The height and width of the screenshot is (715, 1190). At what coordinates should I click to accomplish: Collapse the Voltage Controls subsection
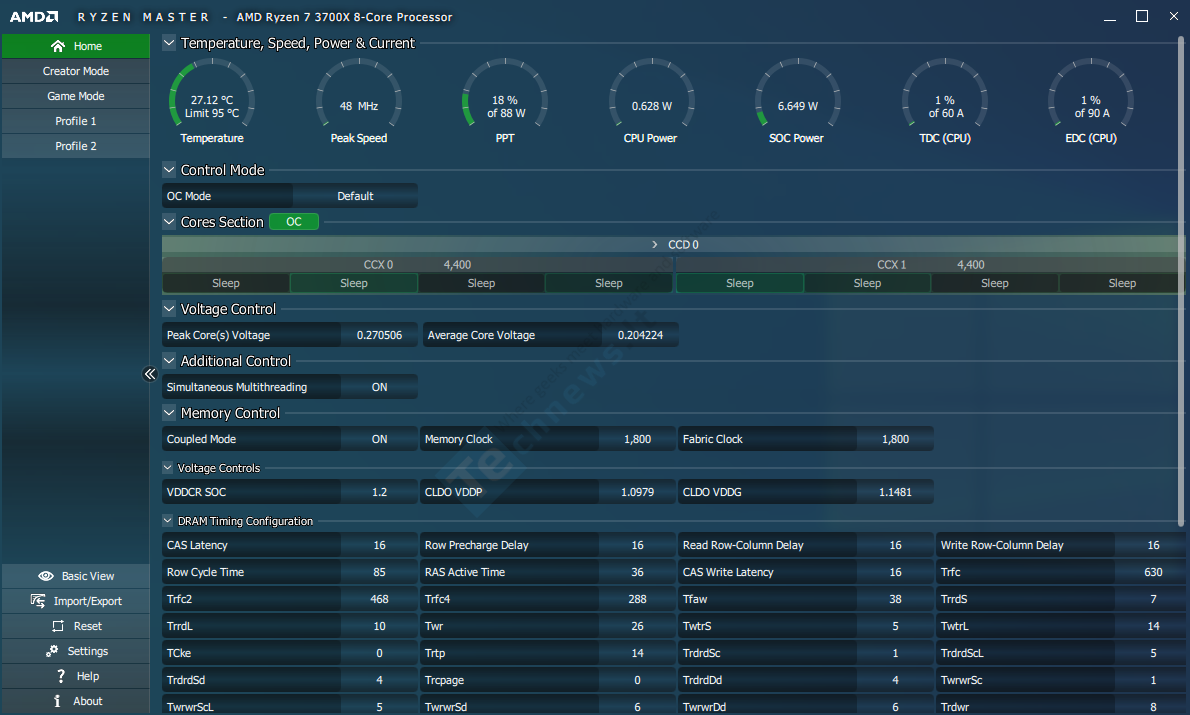pyautogui.click(x=168, y=468)
